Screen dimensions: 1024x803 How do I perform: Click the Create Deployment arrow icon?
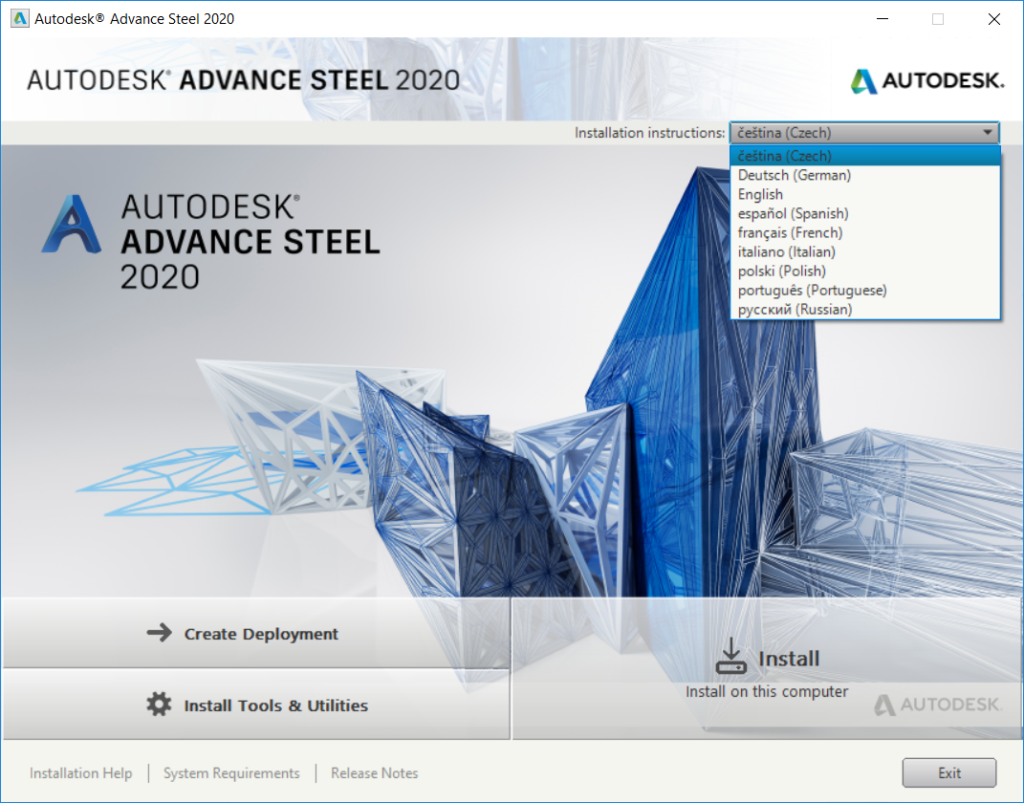tap(159, 633)
